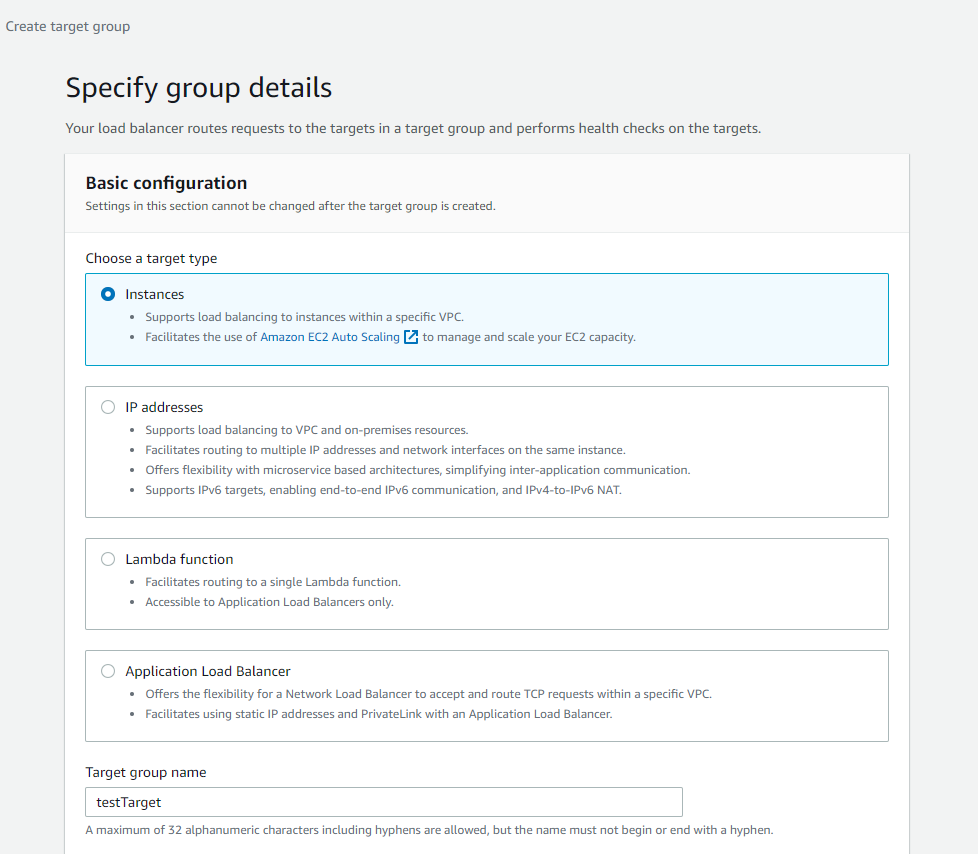Click the Basic configuration section heading
Screen dimensions: 978x854
point(167,183)
